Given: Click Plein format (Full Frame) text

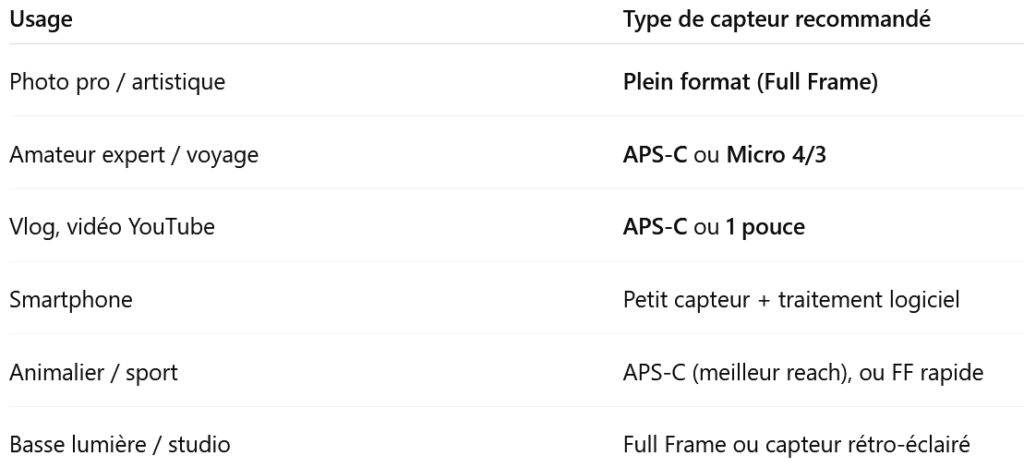Looking at the screenshot, I should [750, 82].
